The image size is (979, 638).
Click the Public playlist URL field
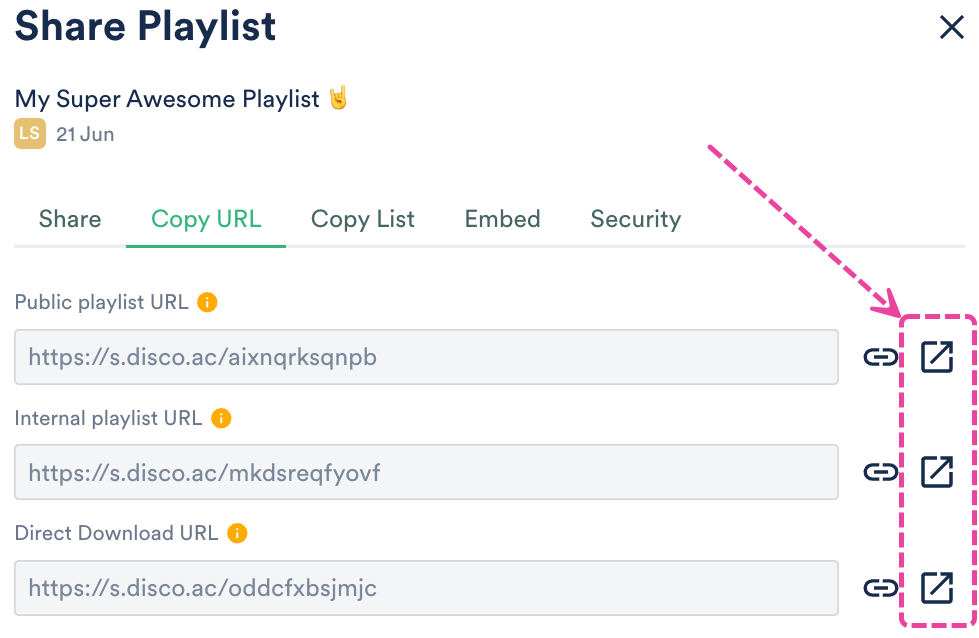coord(426,357)
